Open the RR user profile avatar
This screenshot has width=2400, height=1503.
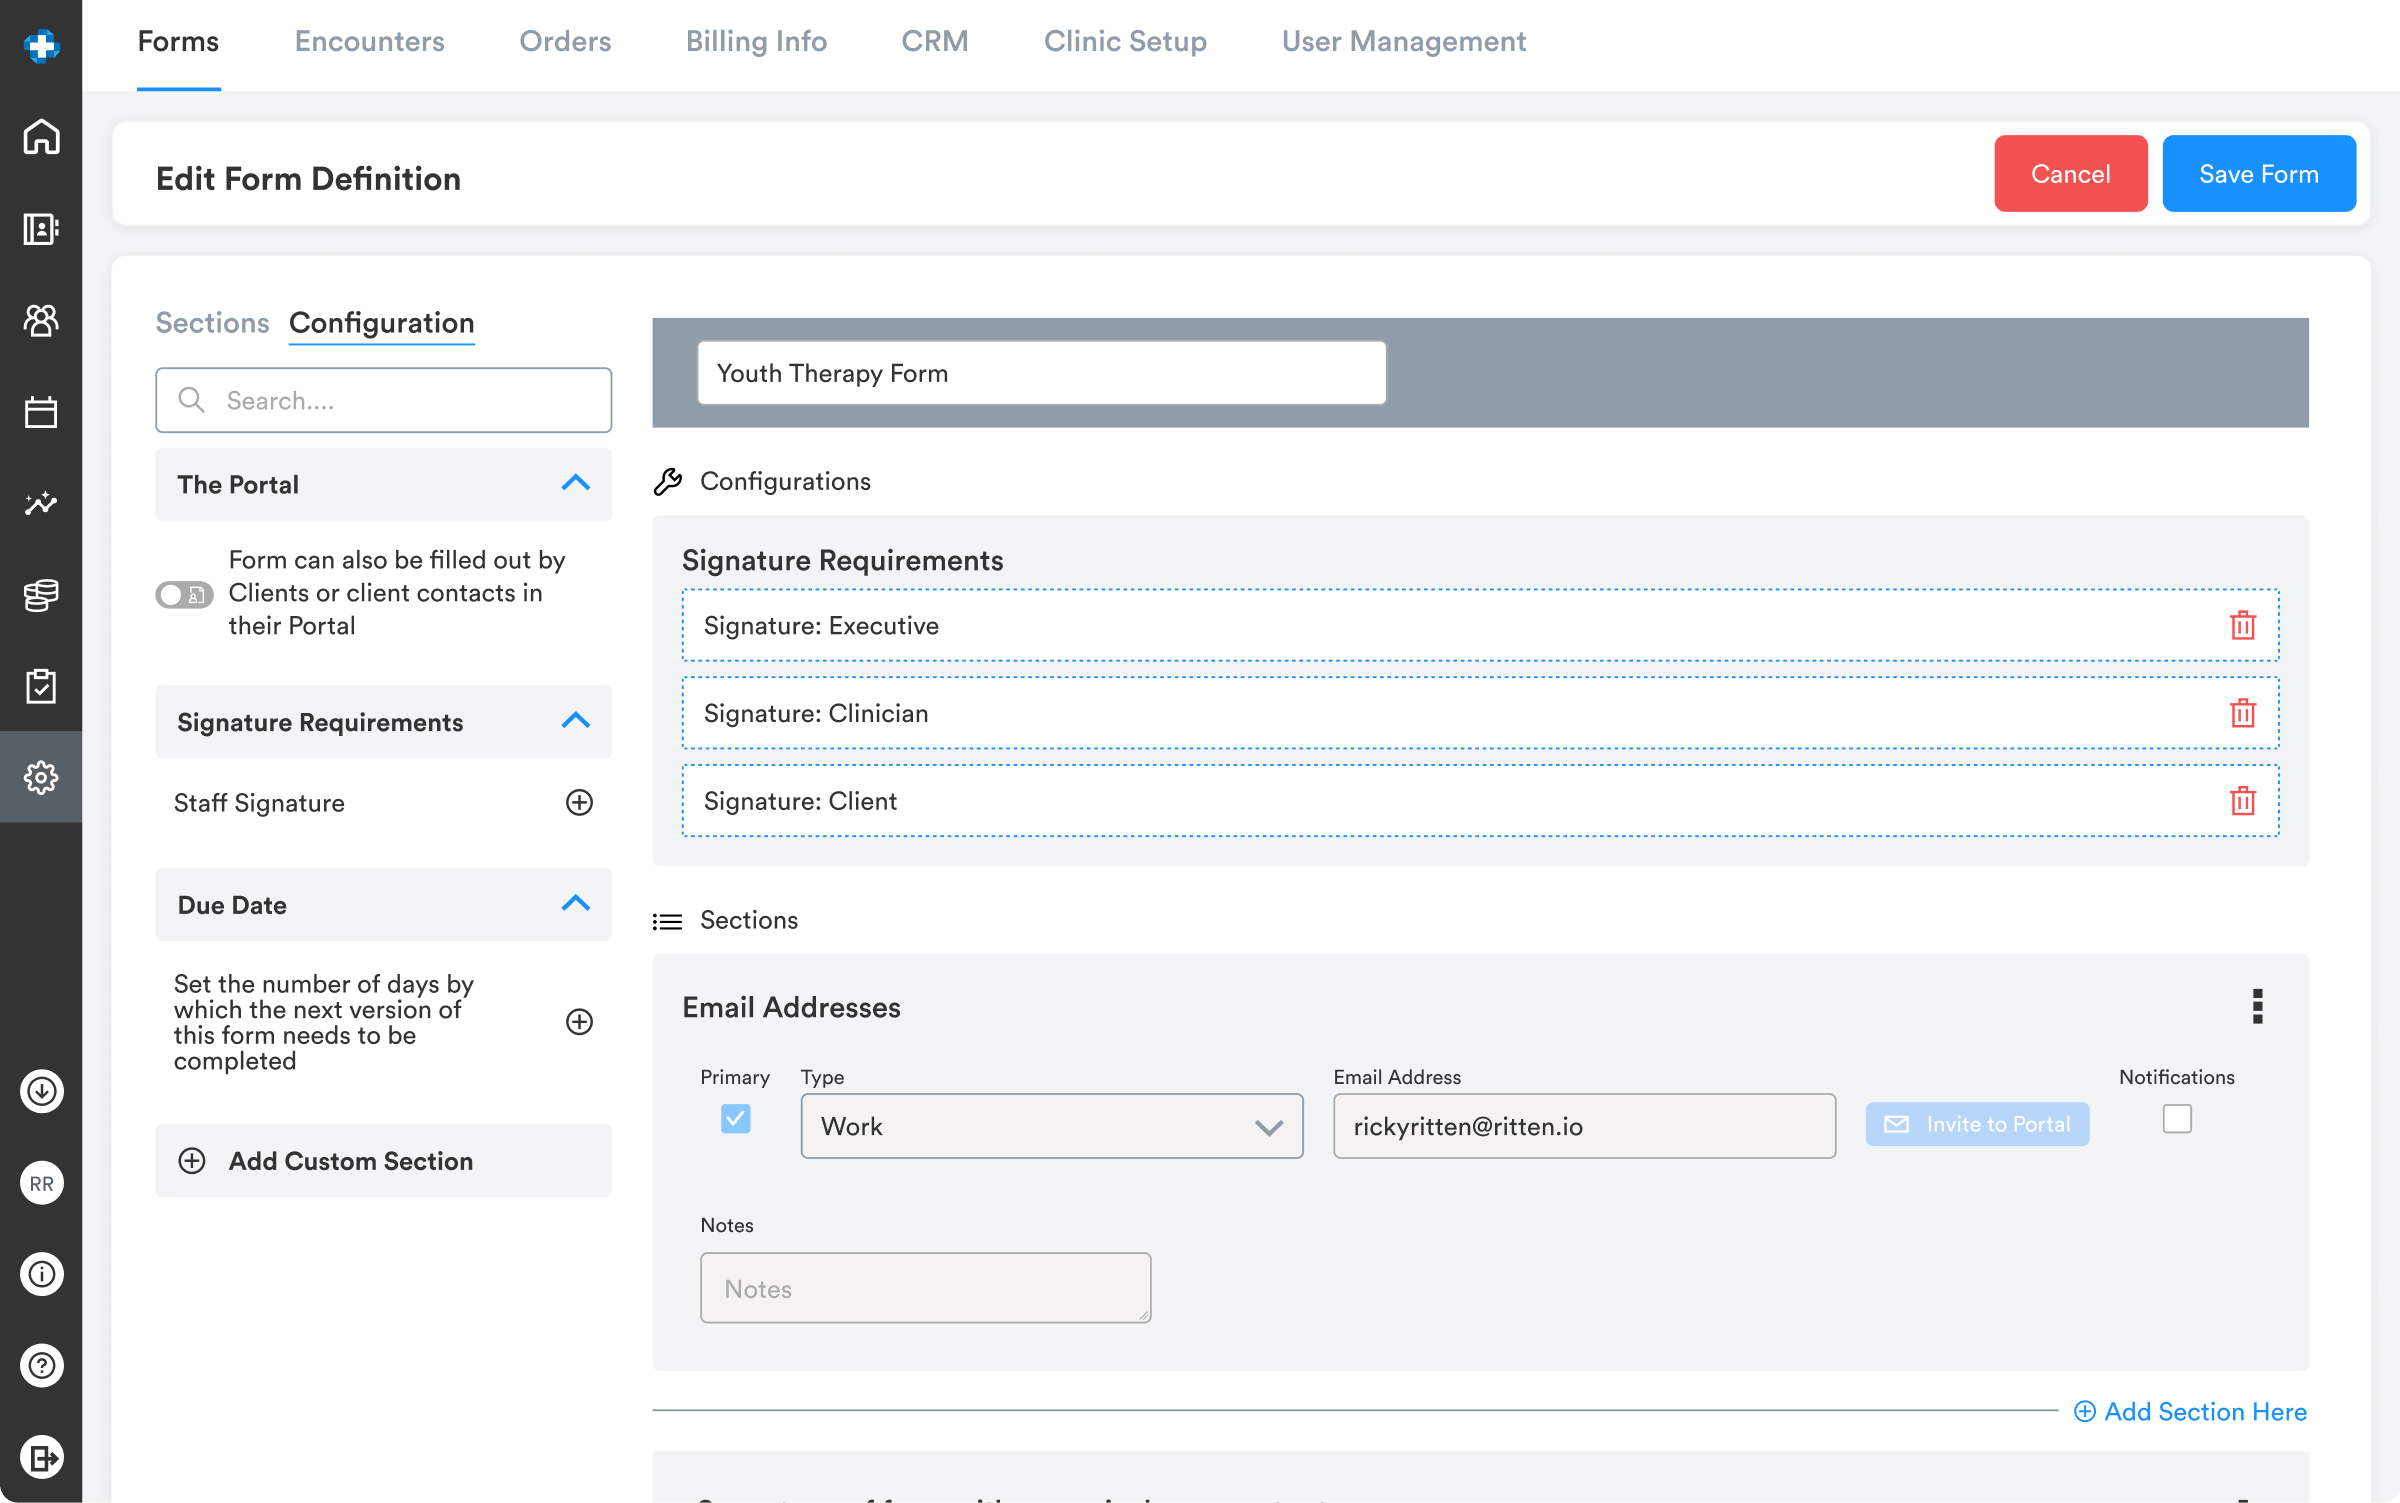[x=41, y=1183]
